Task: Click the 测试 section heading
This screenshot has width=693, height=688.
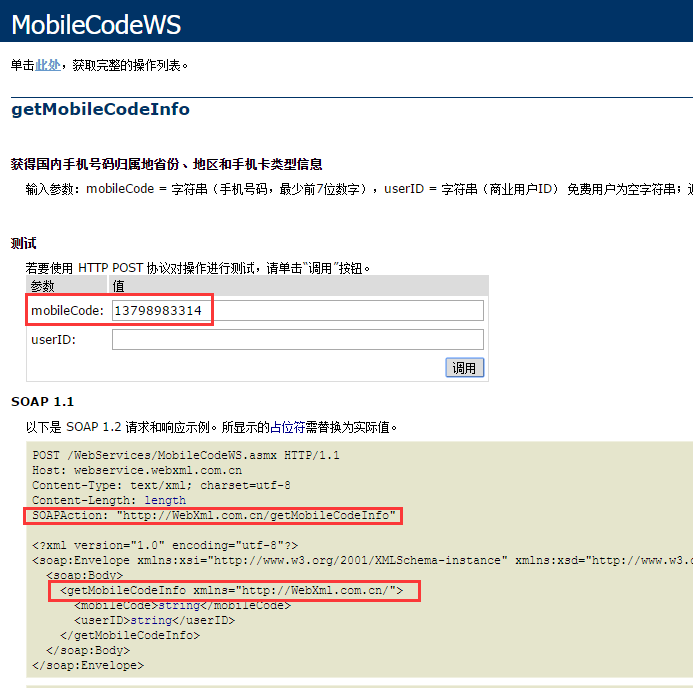Action: click(x=24, y=243)
